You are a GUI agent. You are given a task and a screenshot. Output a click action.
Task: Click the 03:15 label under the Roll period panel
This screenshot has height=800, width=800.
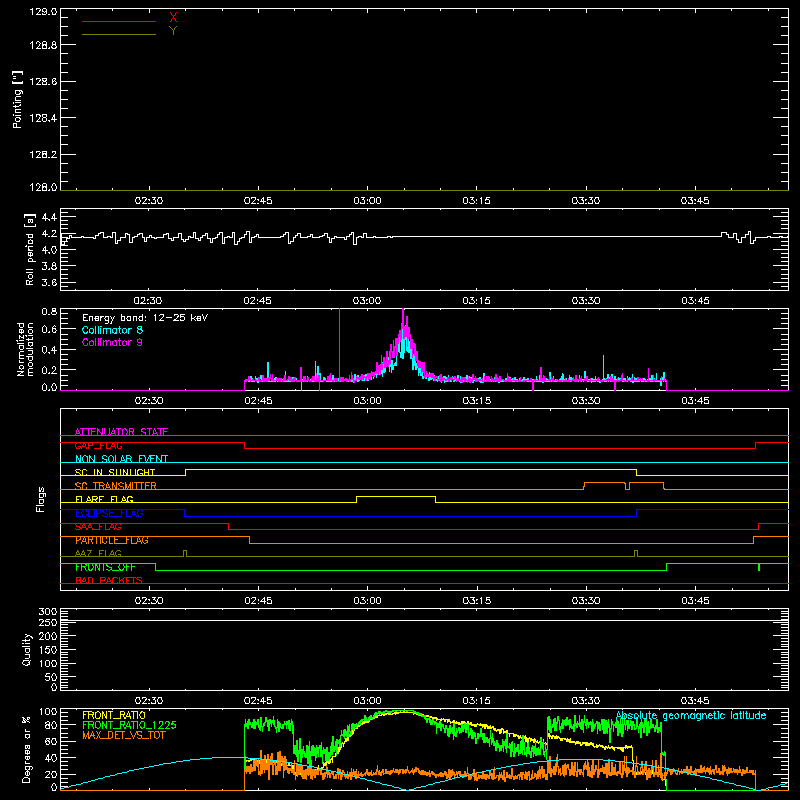pos(477,301)
